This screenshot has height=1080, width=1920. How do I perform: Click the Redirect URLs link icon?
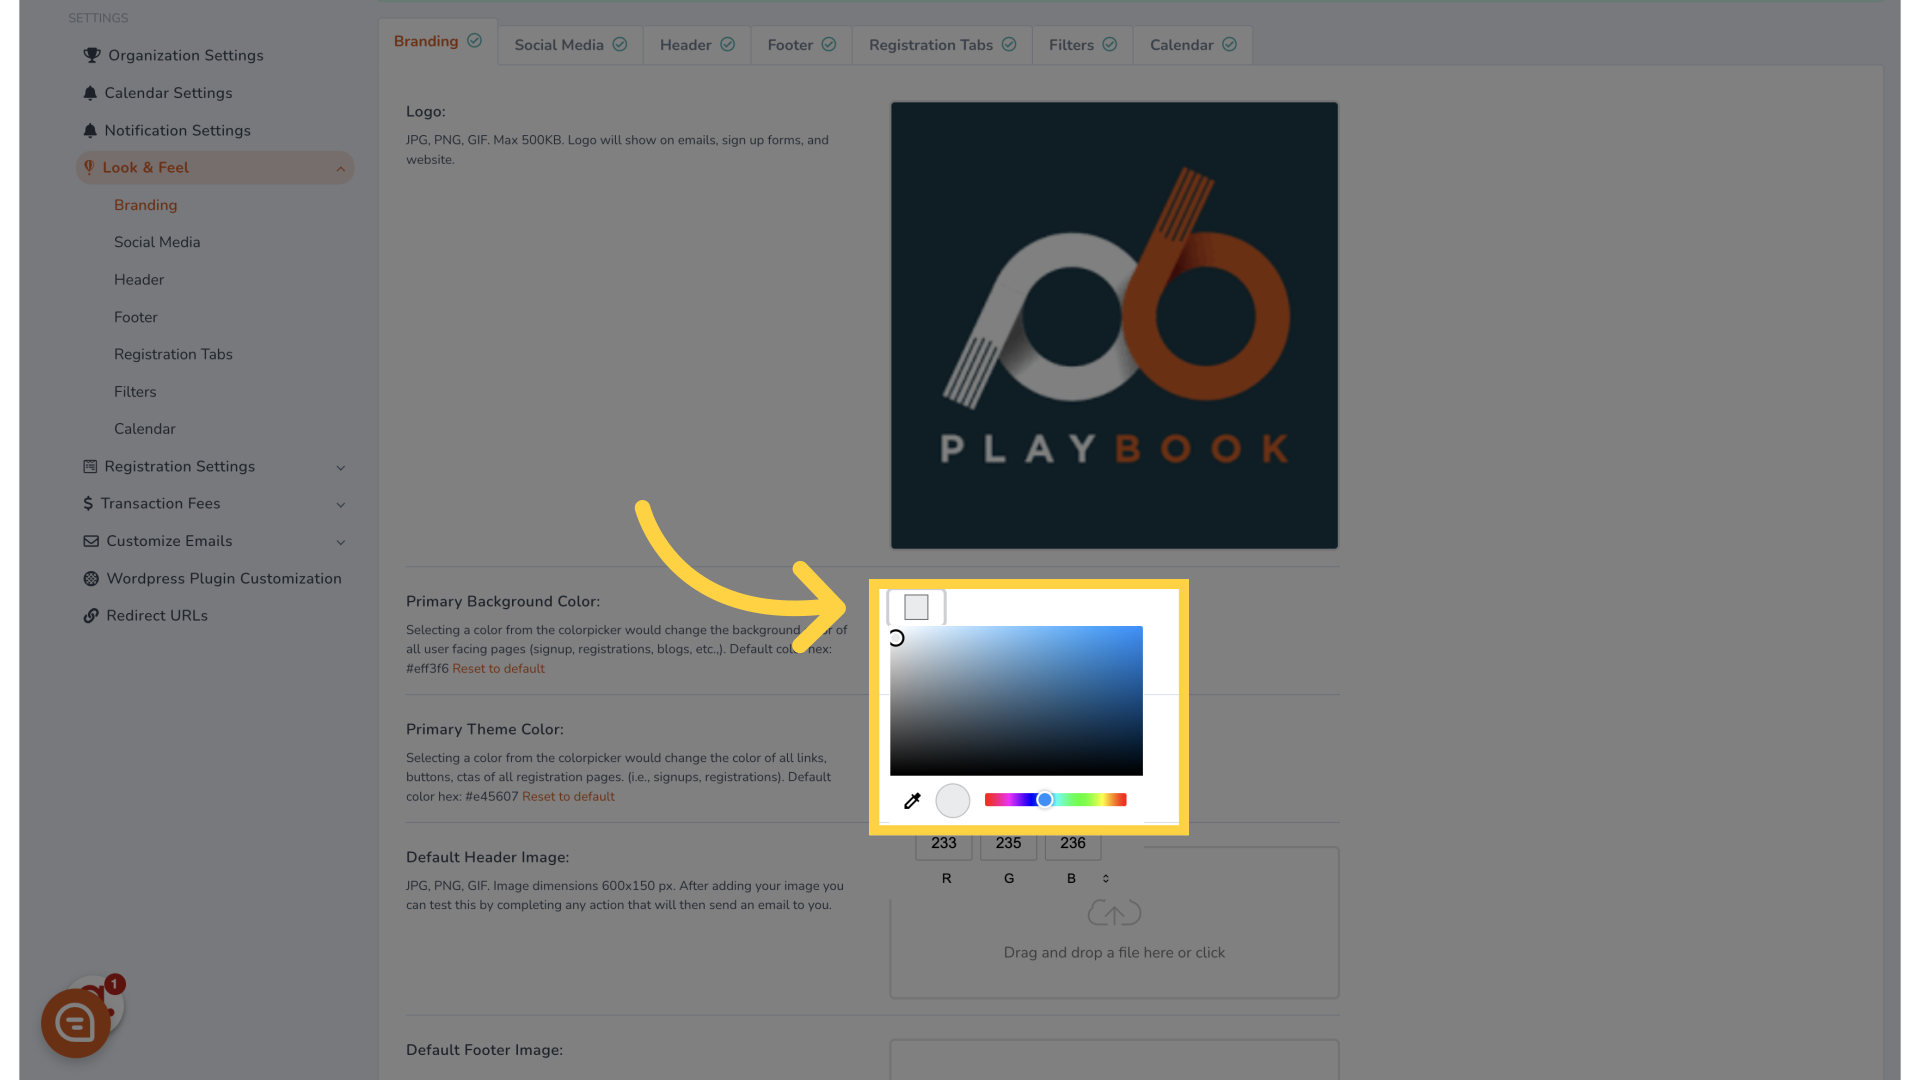pyautogui.click(x=91, y=616)
